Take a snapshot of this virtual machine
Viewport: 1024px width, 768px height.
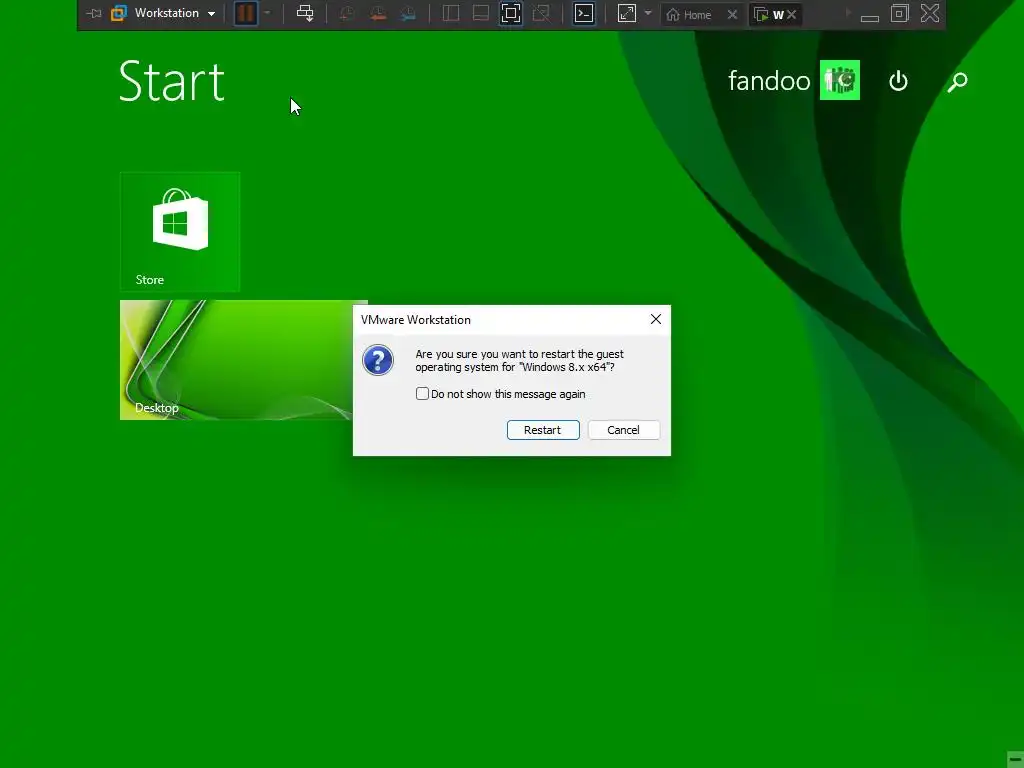coord(347,14)
